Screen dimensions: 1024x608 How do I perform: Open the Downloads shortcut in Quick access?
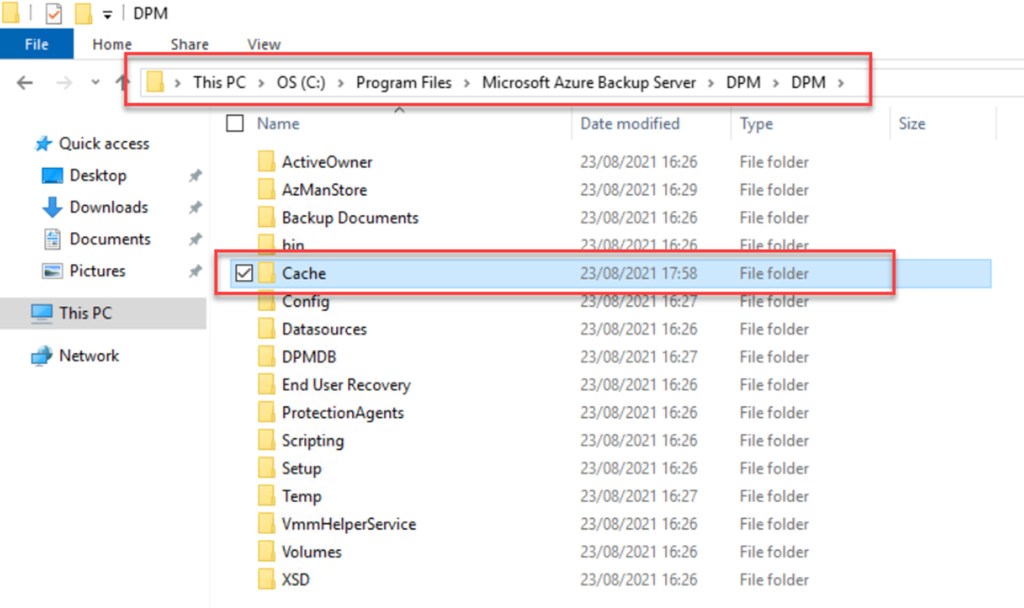108,207
